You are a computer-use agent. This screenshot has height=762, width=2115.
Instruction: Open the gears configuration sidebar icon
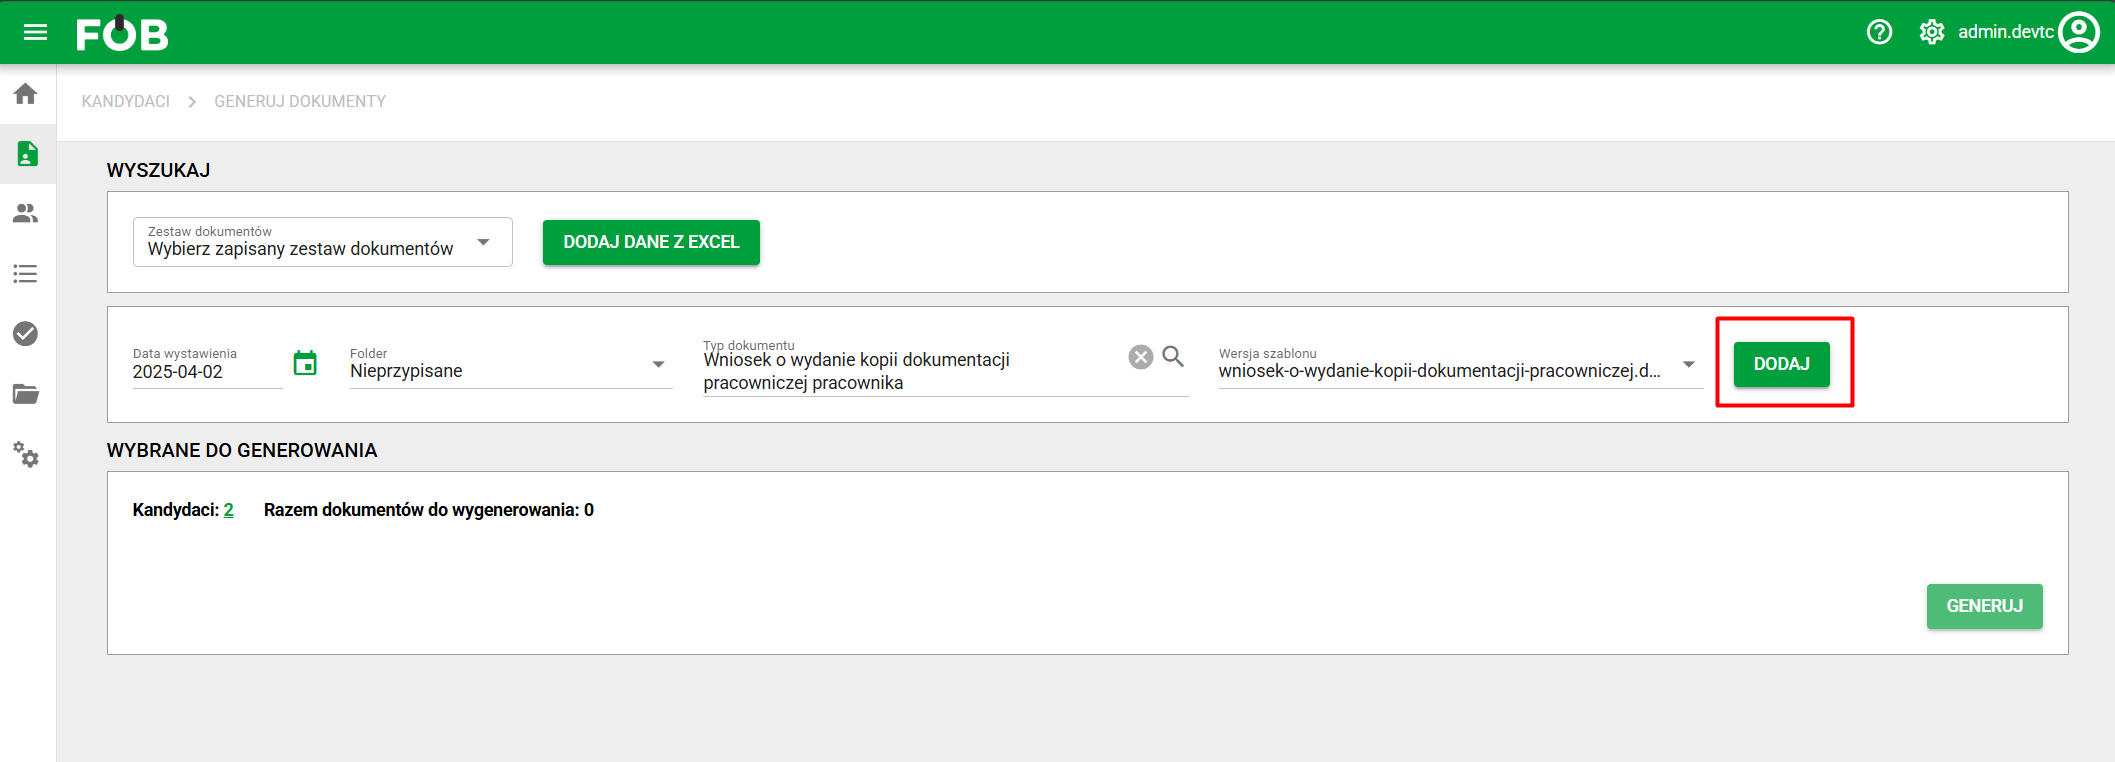coord(26,455)
